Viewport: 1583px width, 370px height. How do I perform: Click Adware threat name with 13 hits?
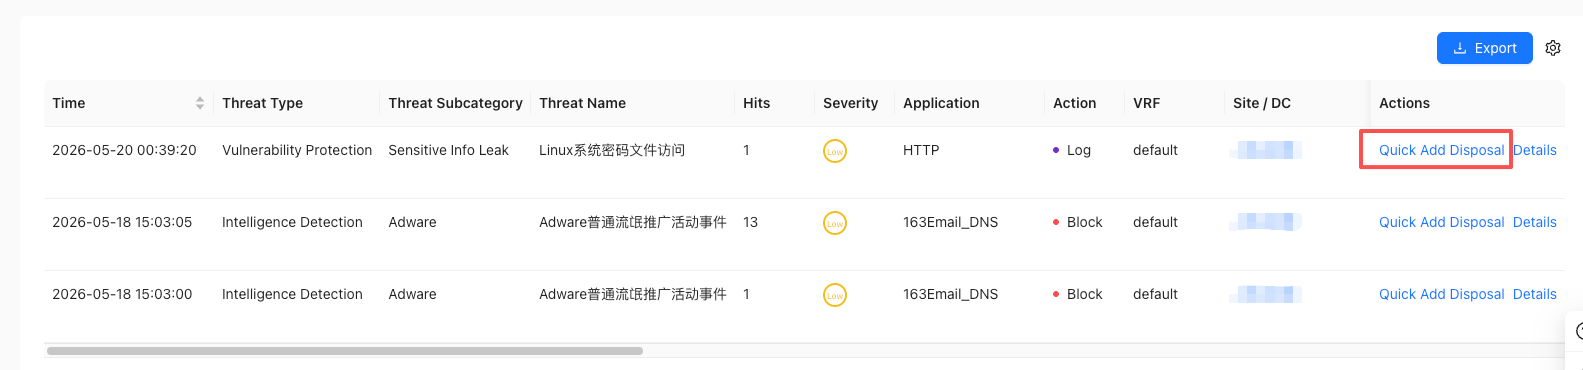[633, 222]
